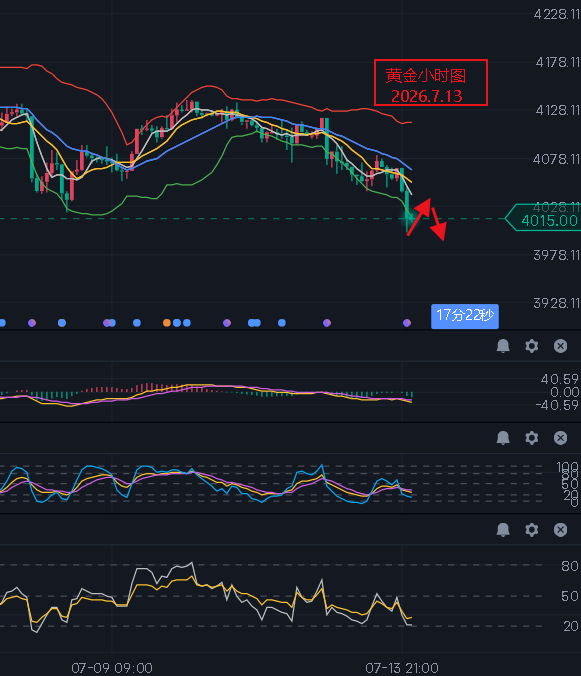Viewport: 581px width, 676px height.
Task: Select the red downward arrow annotation
Action: [437, 224]
